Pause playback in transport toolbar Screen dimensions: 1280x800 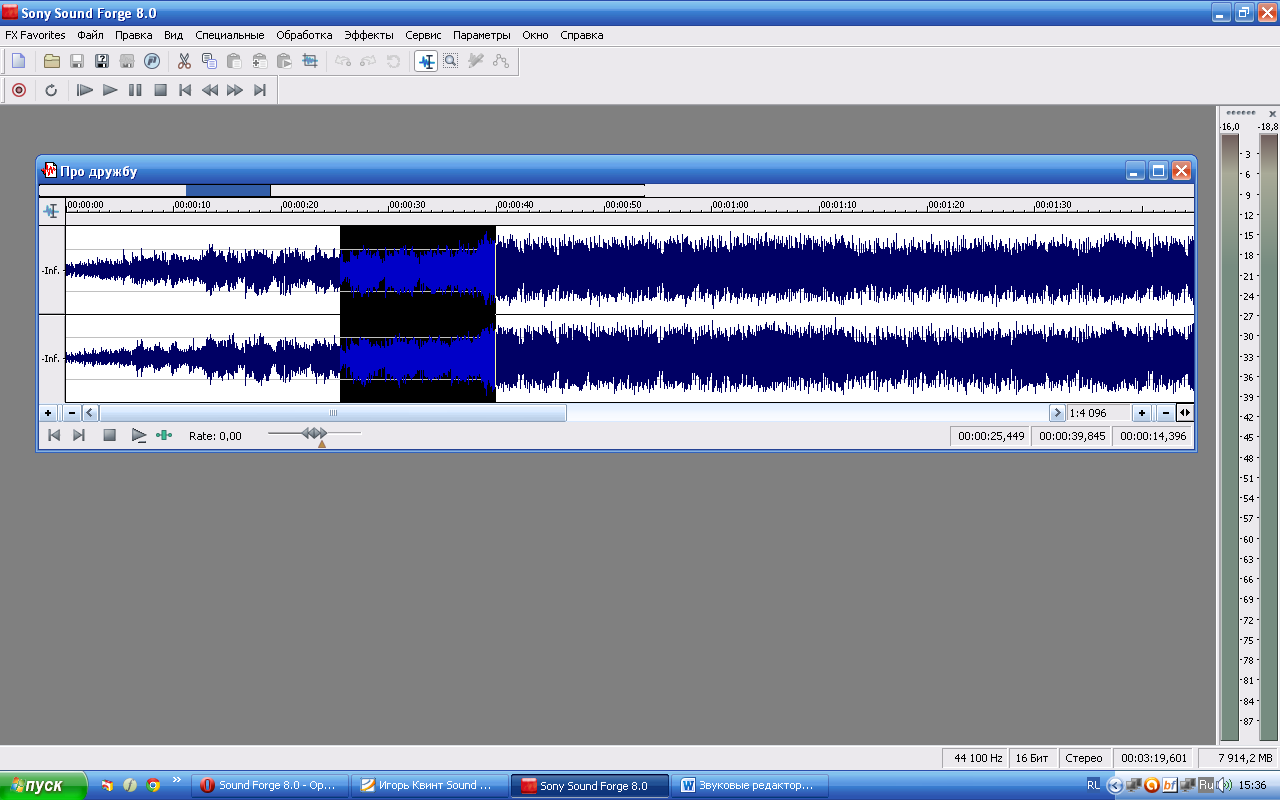coord(135,90)
